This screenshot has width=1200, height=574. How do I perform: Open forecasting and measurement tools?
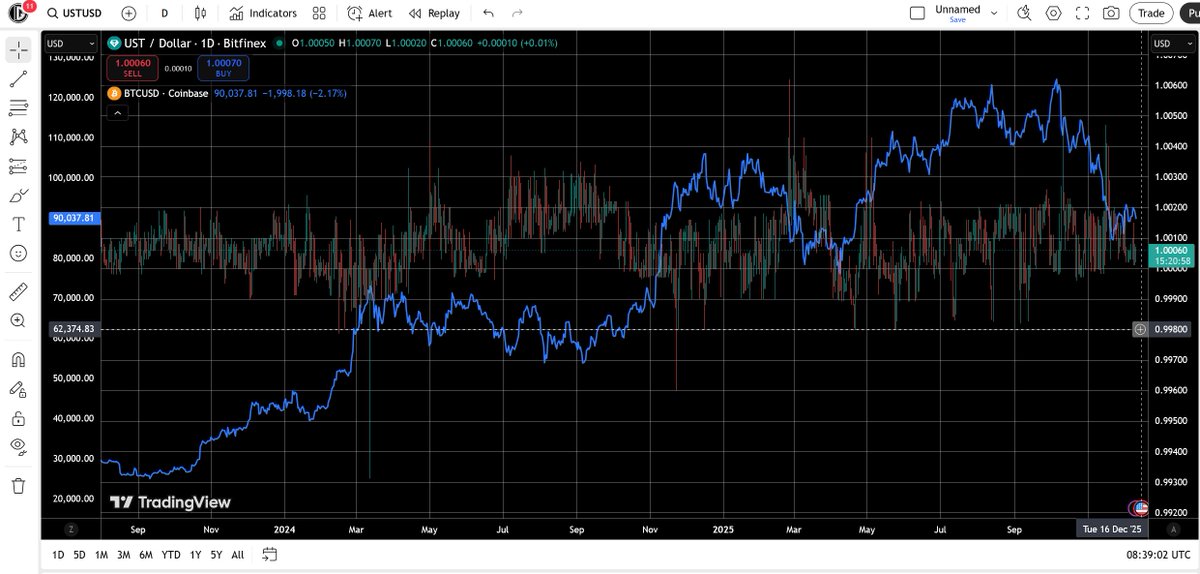[18, 166]
